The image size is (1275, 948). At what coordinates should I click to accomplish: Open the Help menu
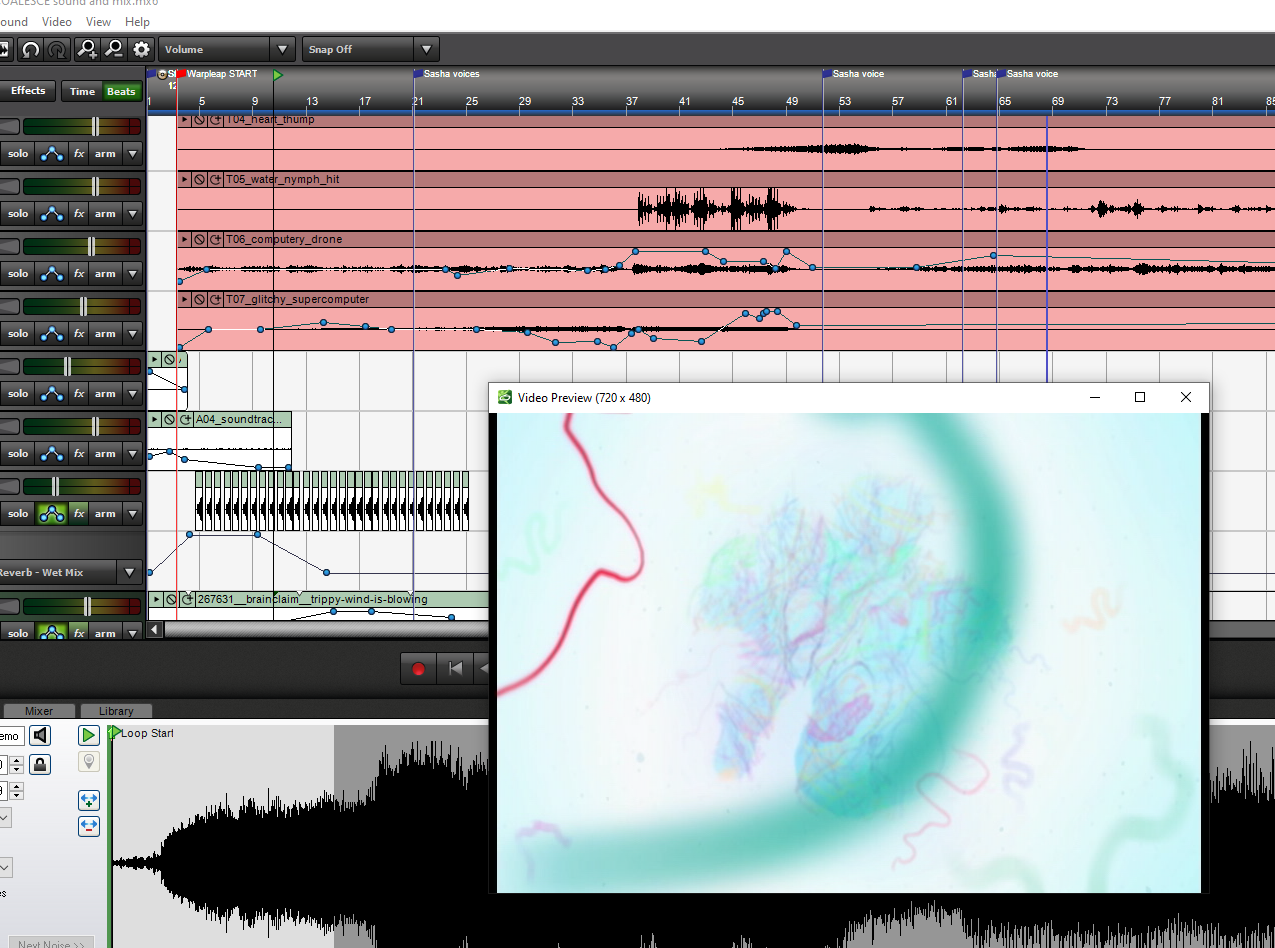(137, 22)
